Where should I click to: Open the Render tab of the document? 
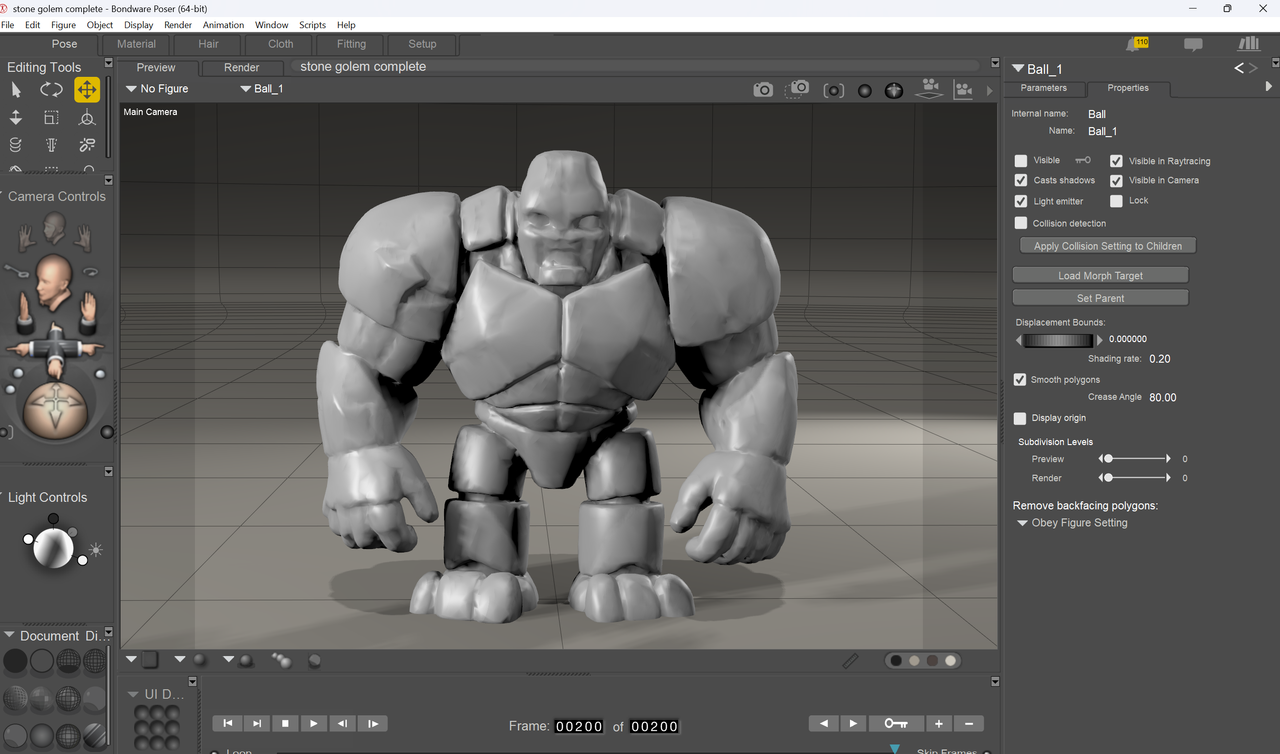tap(241, 68)
